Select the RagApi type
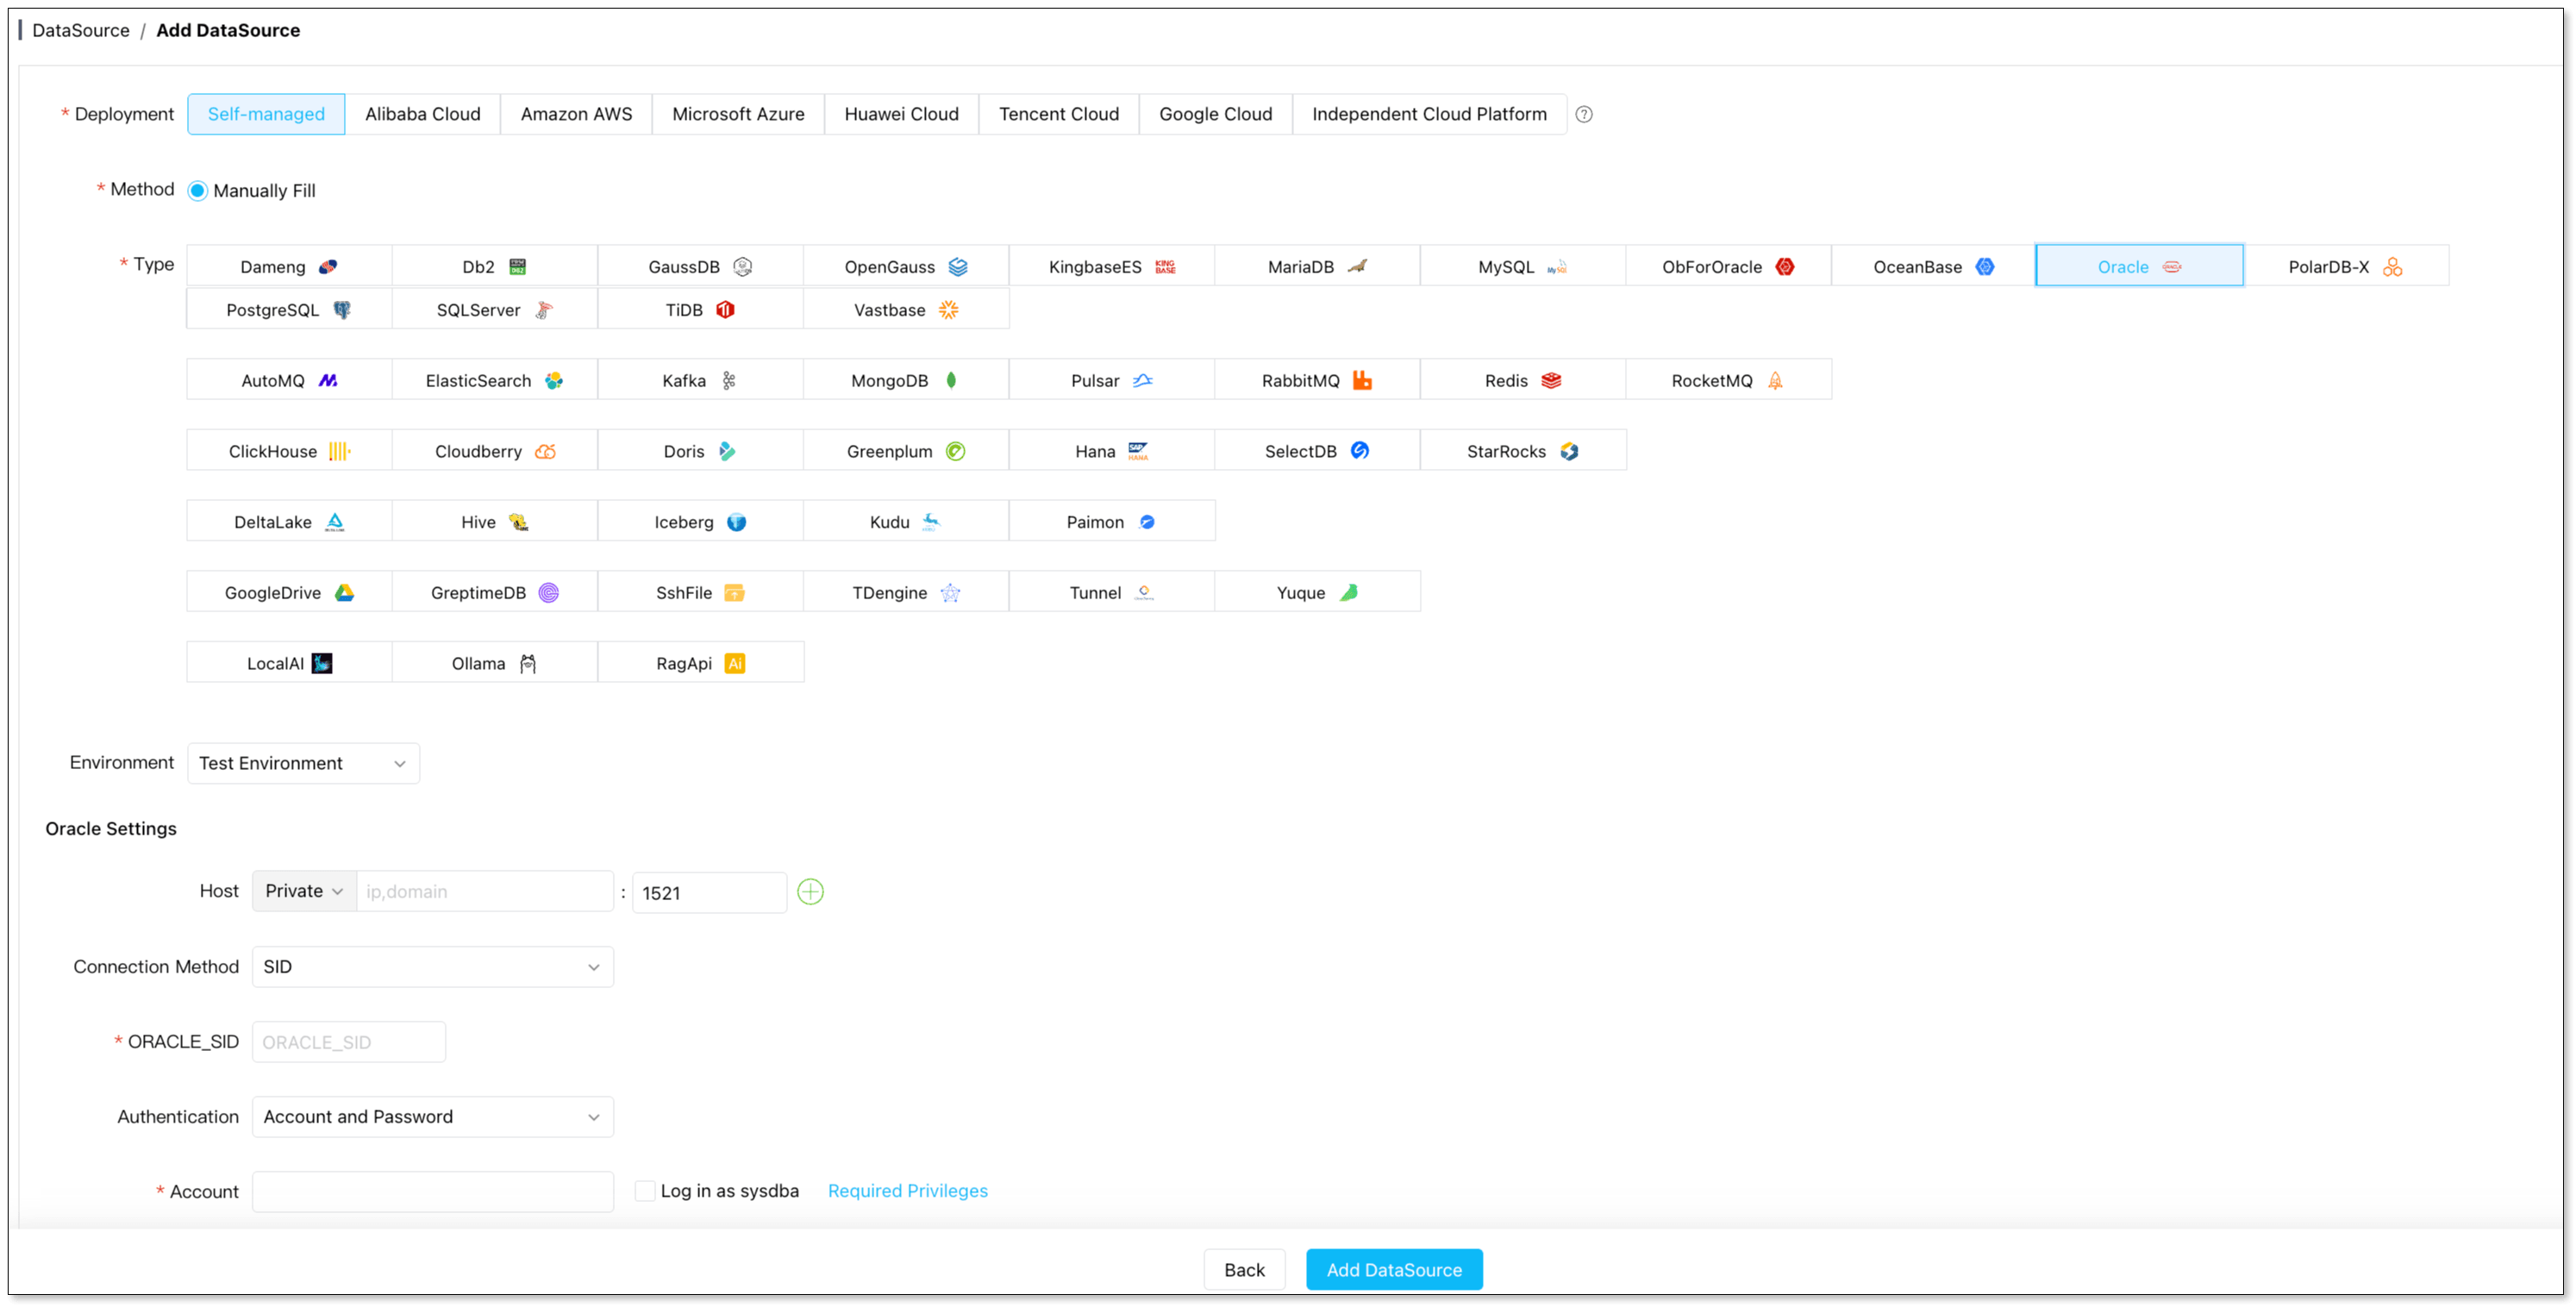Viewport: 2576px width, 1307px height. pyautogui.click(x=700, y=663)
